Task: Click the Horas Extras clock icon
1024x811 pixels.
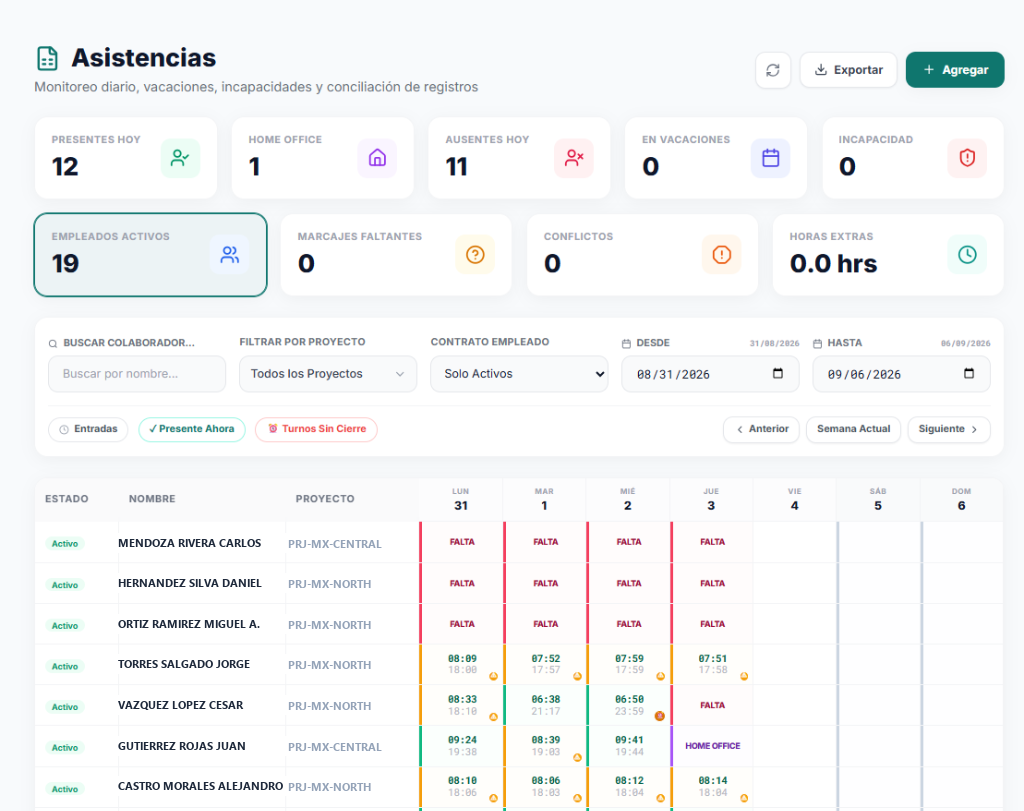Action: [x=967, y=255]
